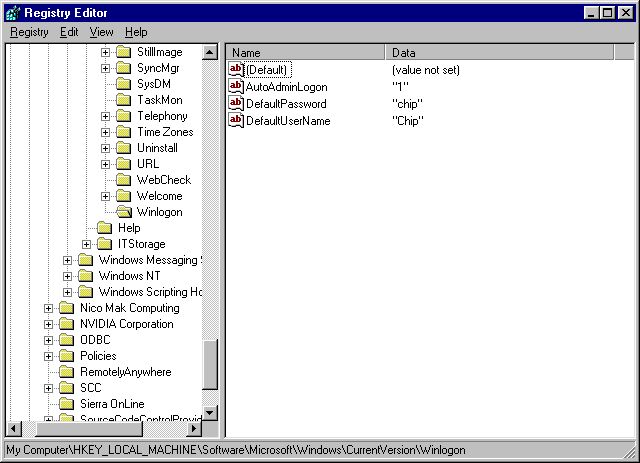Select the Sierra OnLine key label
Viewport: 640px width, 463px height.
tap(112, 404)
